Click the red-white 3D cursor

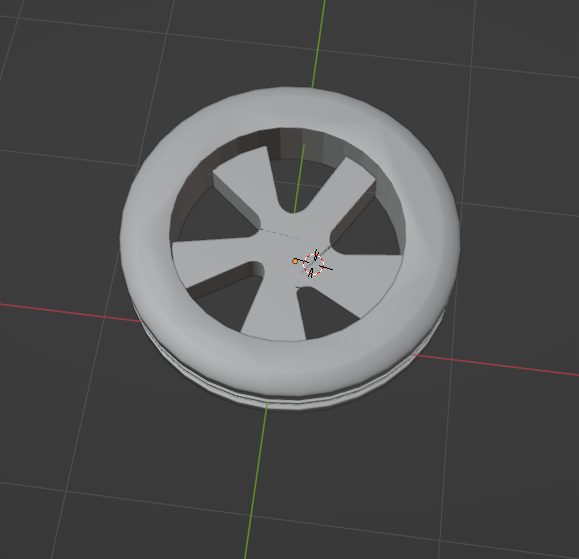[x=313, y=264]
